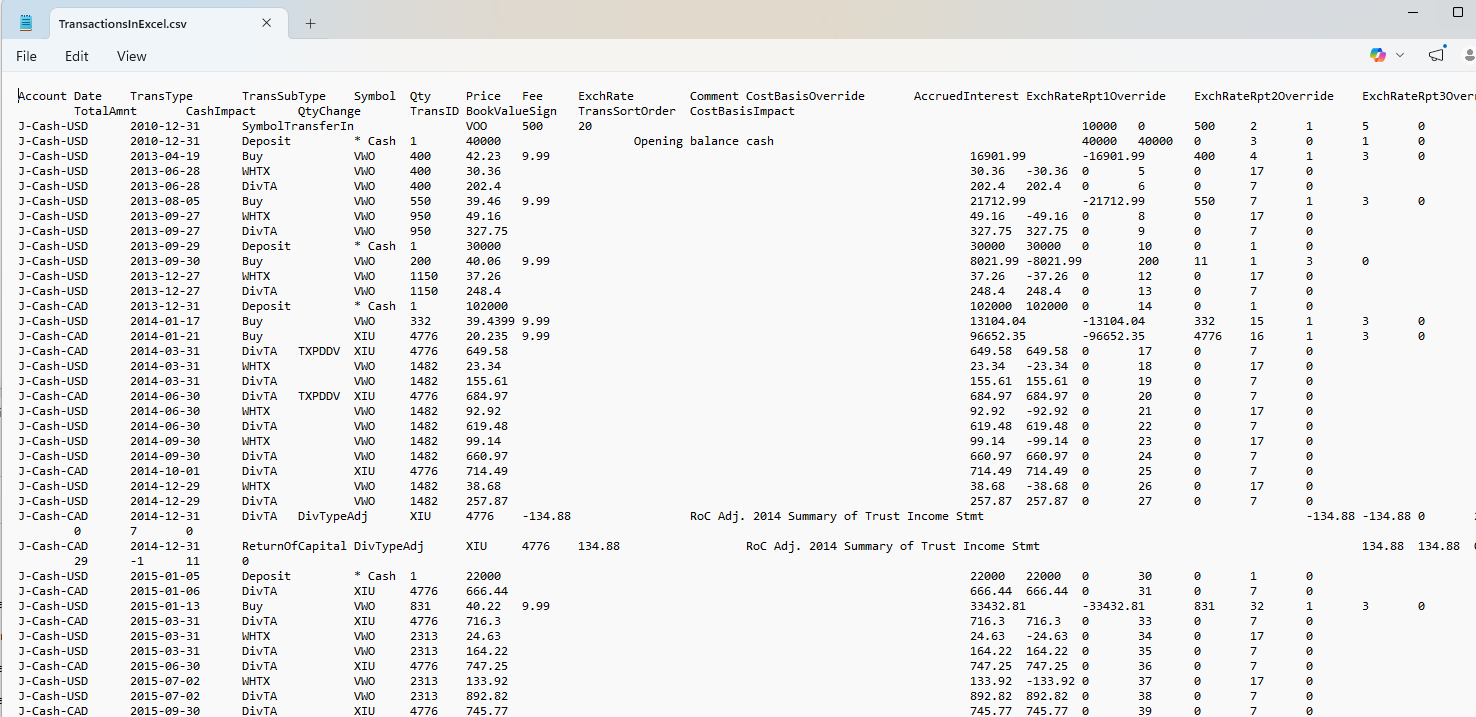This screenshot has height=717, width=1476.
Task: Maximize the Notepad window
Action: click(1457, 11)
